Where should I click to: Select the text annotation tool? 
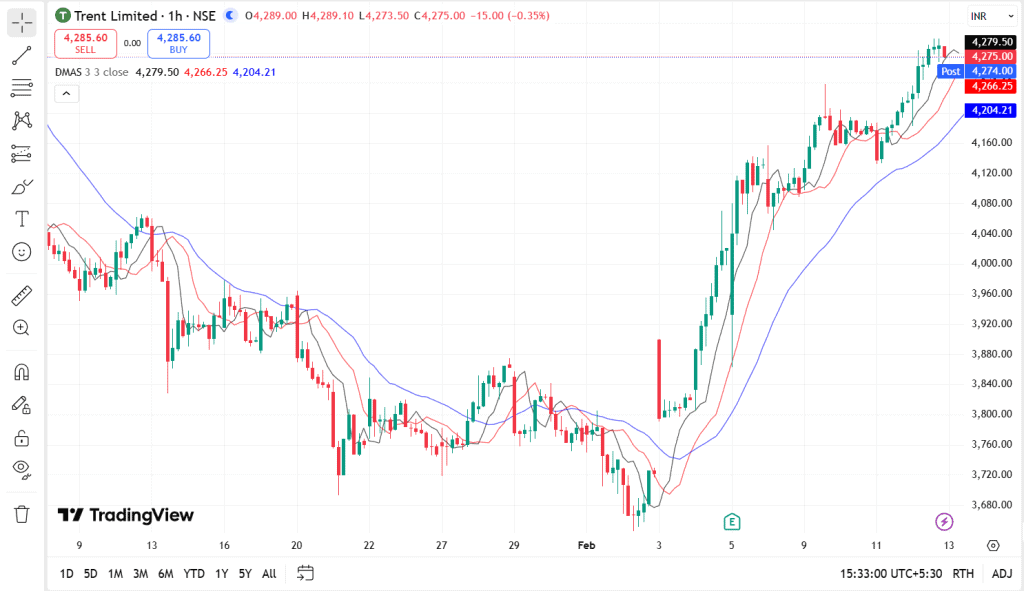coord(20,218)
